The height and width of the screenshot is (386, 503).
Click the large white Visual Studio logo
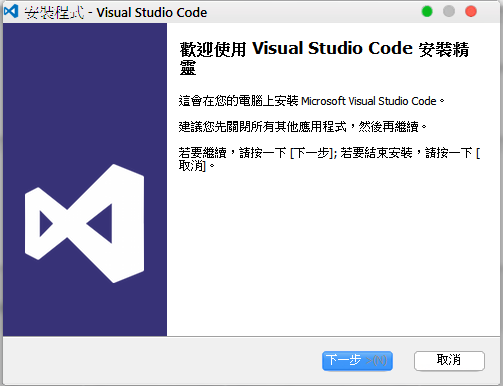click(x=85, y=223)
